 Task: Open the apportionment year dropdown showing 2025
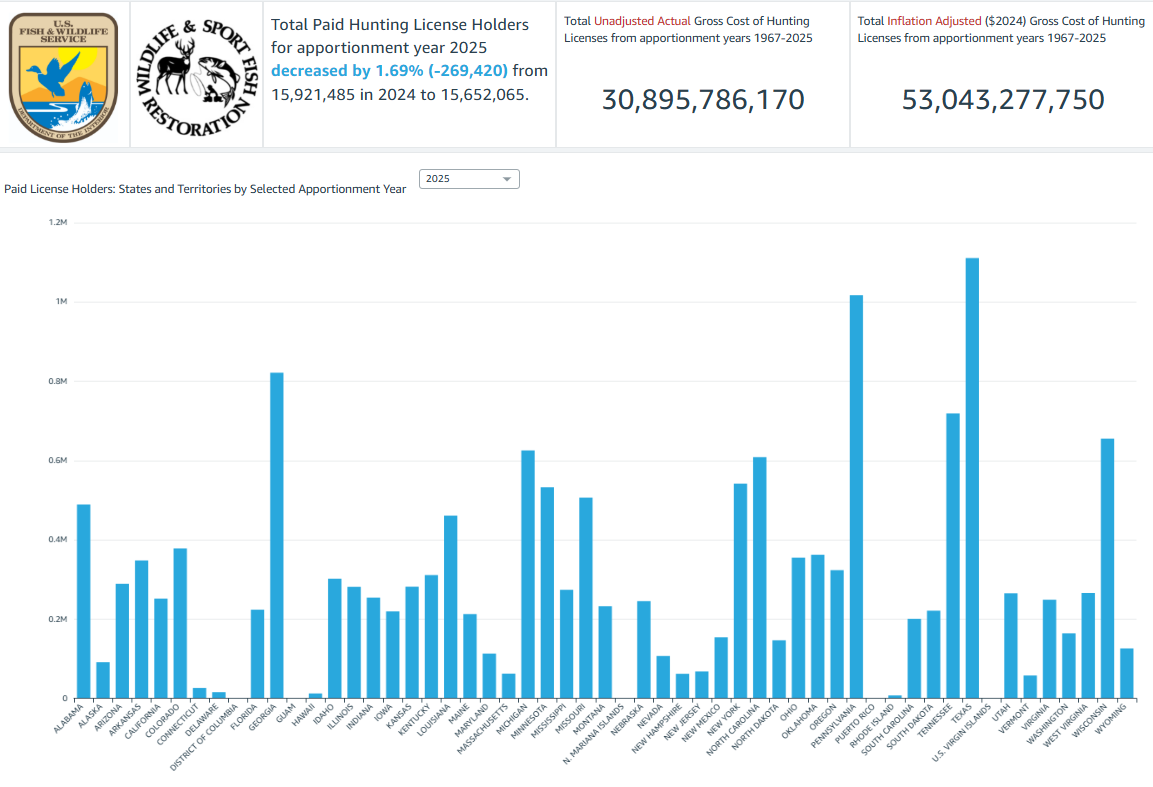[468, 179]
